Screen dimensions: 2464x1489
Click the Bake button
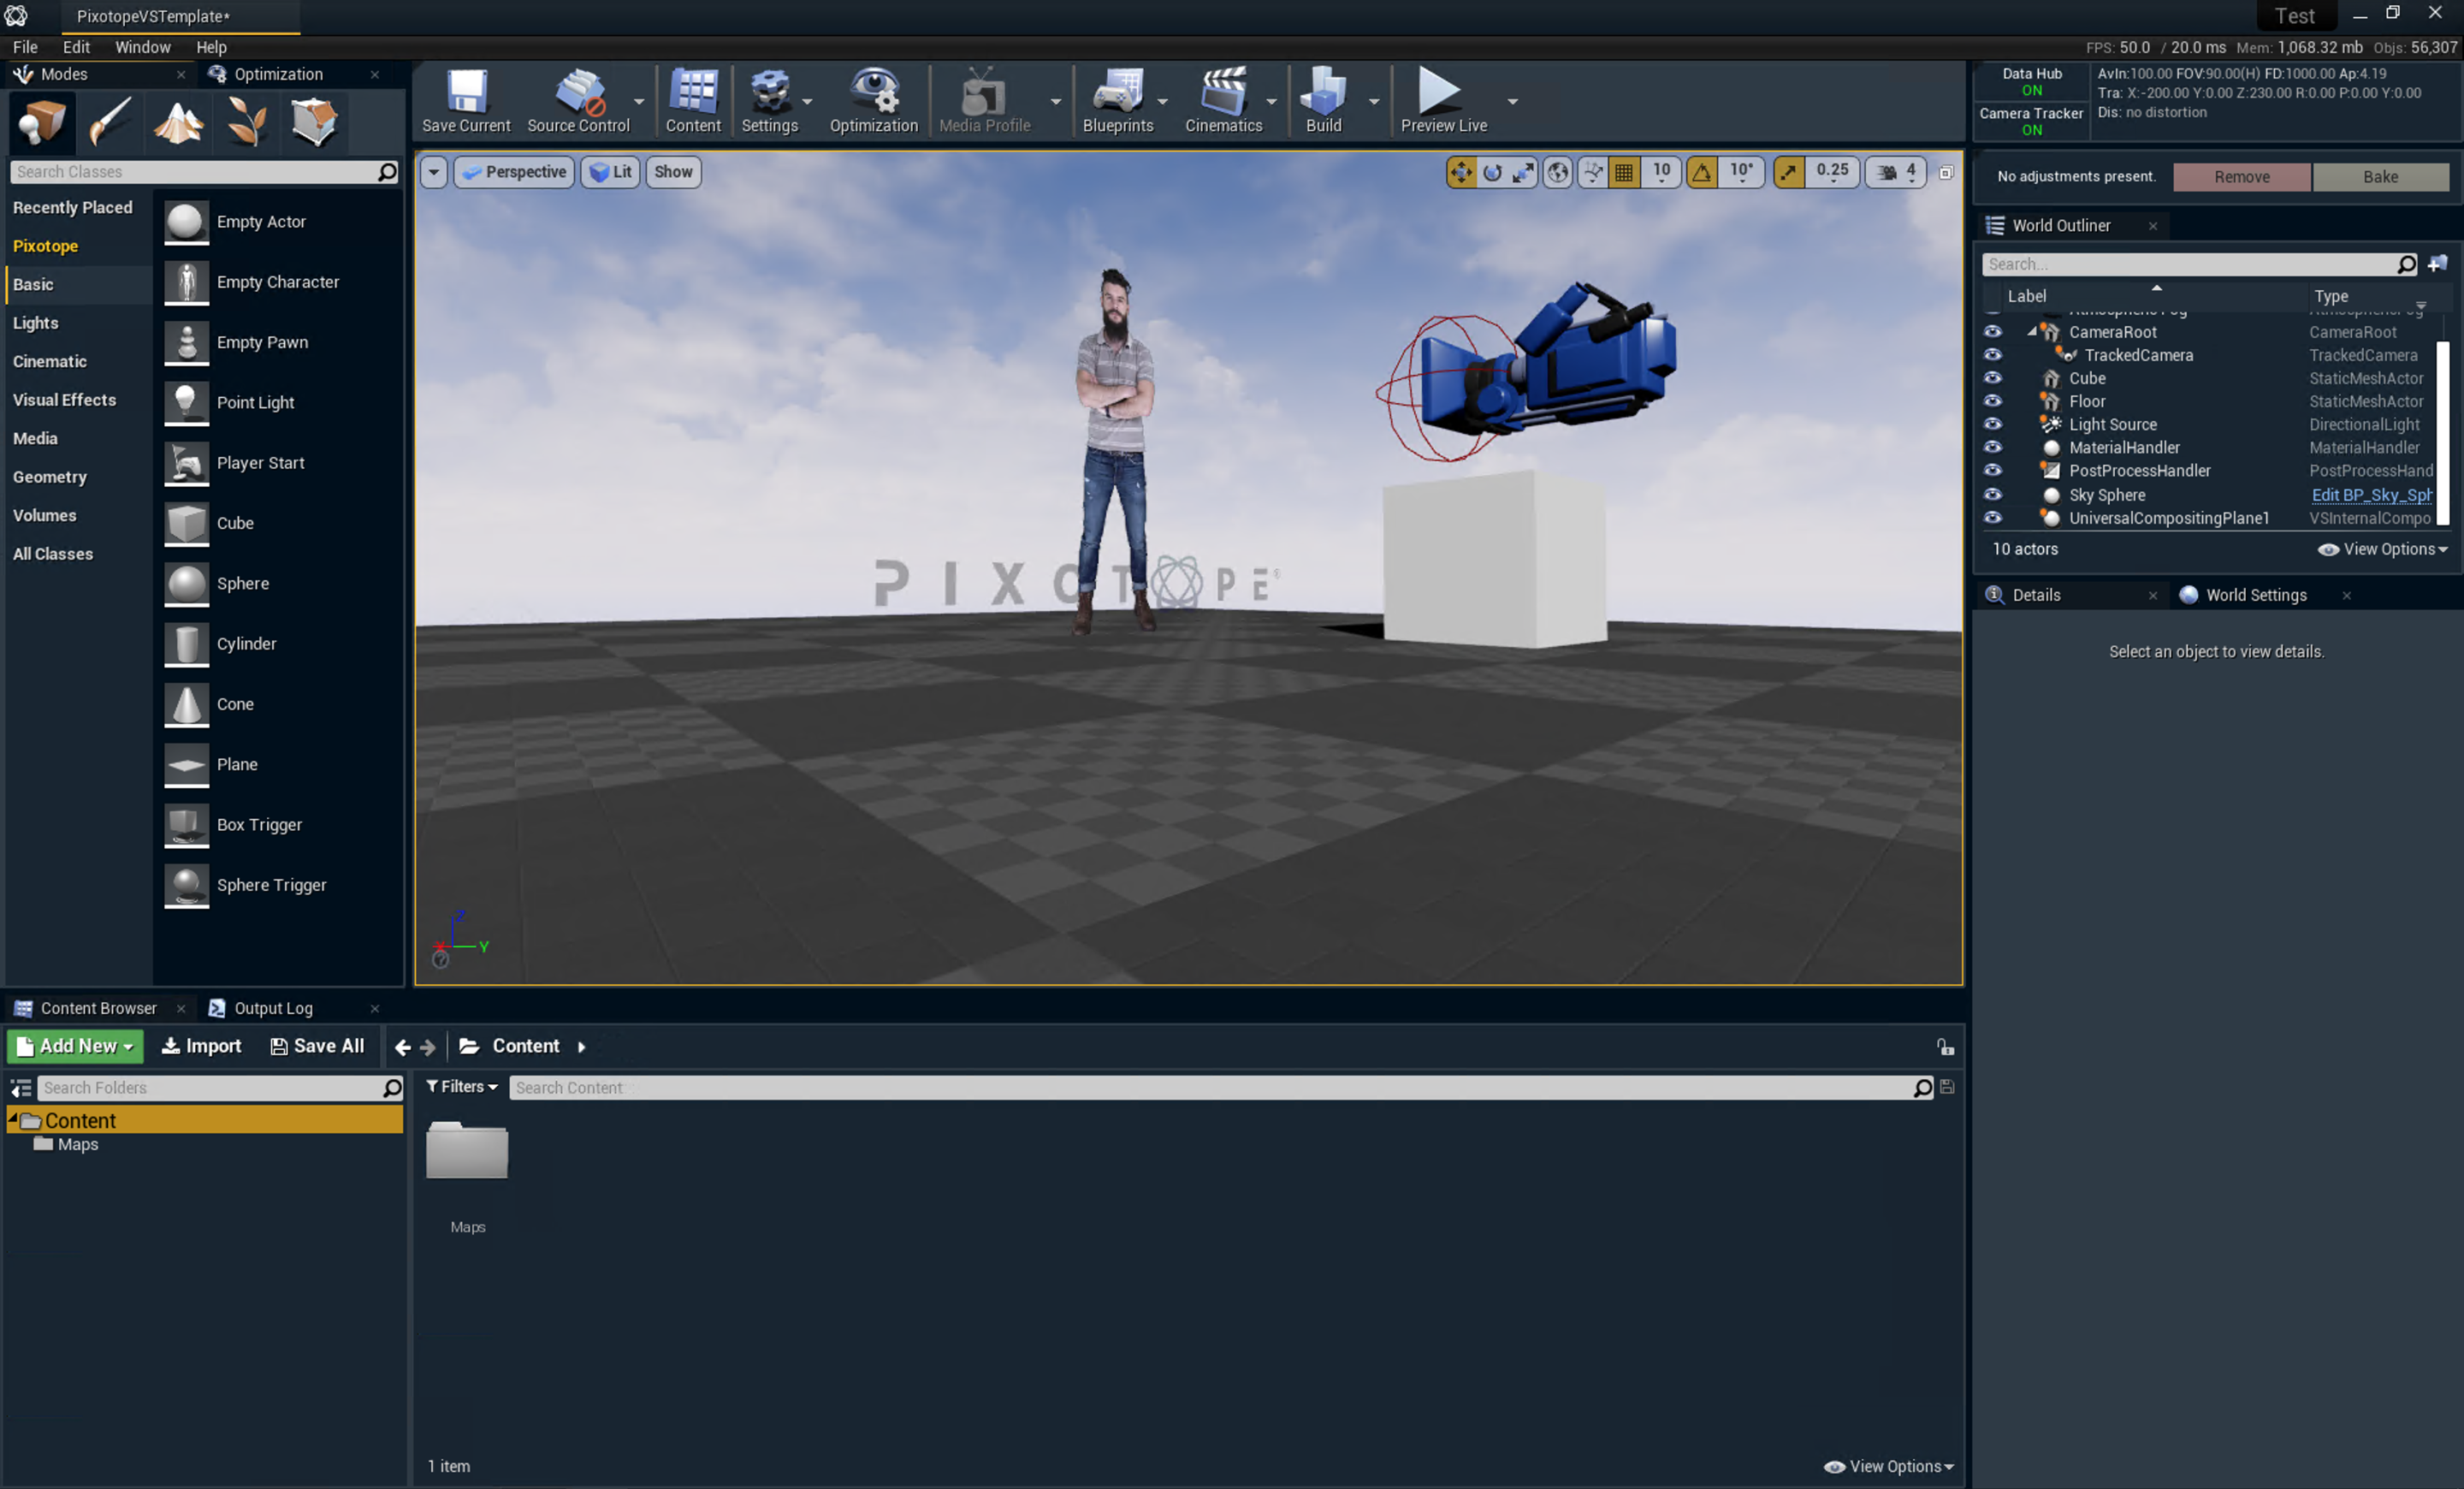[2379, 176]
